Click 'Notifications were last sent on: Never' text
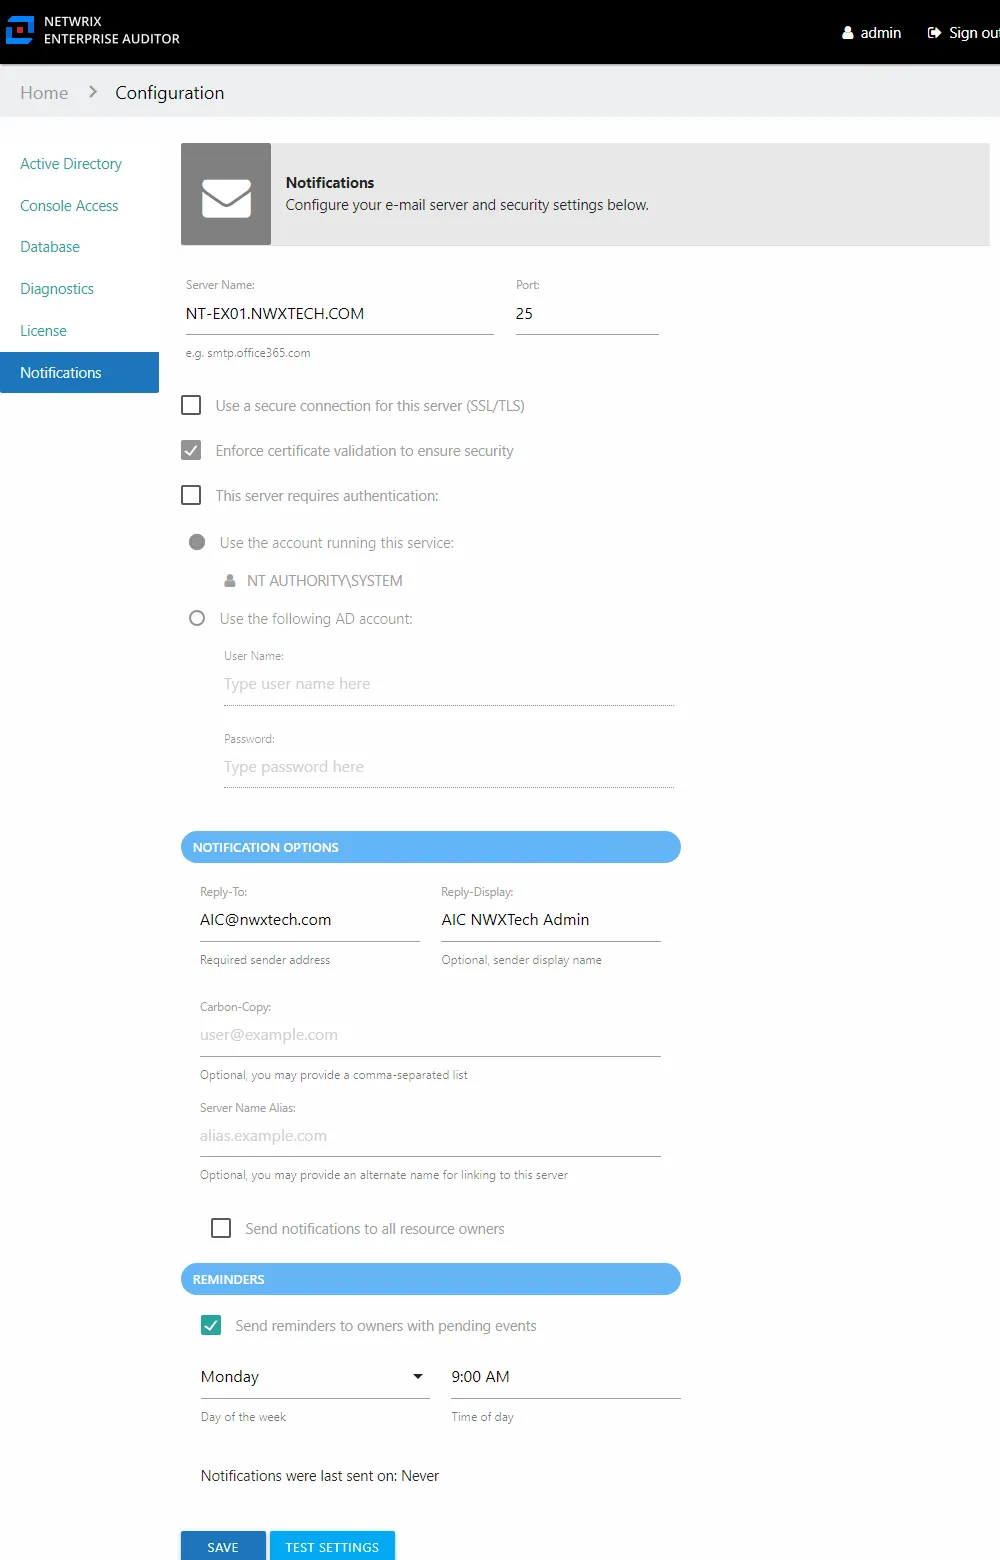 320,1476
